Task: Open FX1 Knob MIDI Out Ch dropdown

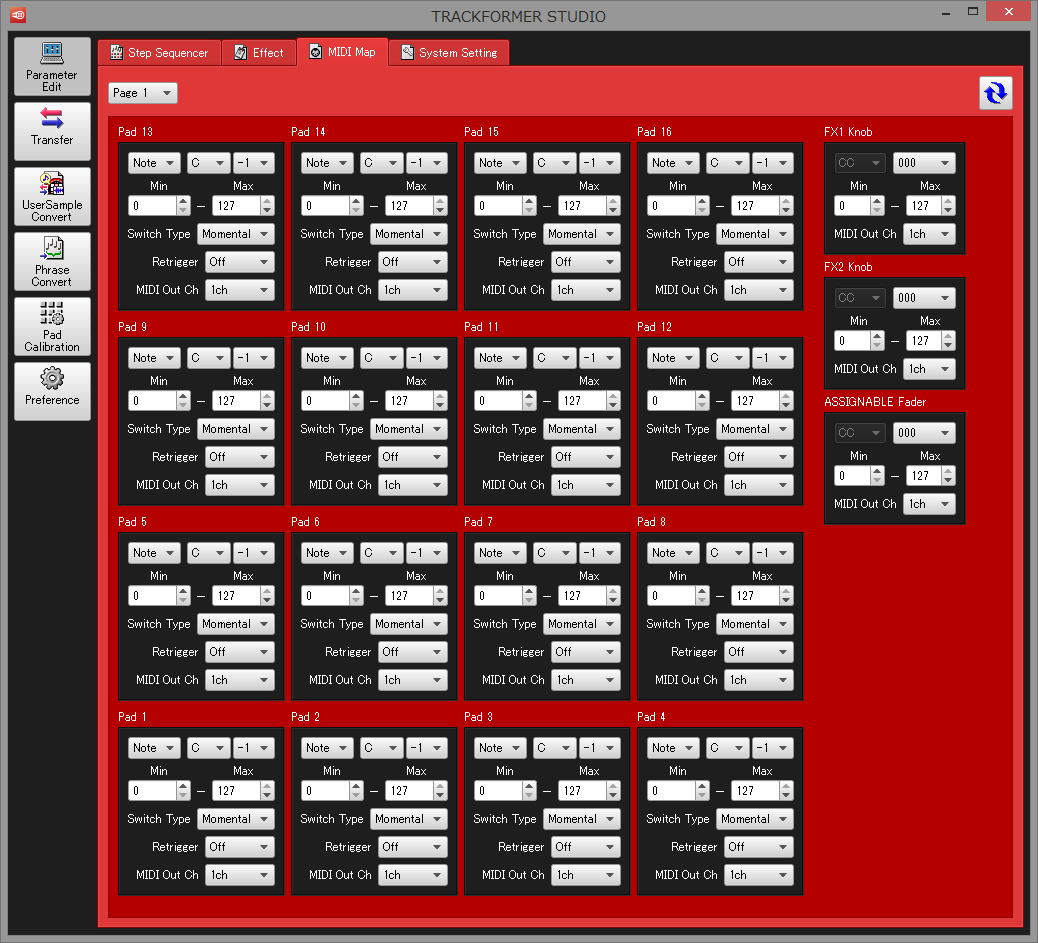Action: click(929, 234)
